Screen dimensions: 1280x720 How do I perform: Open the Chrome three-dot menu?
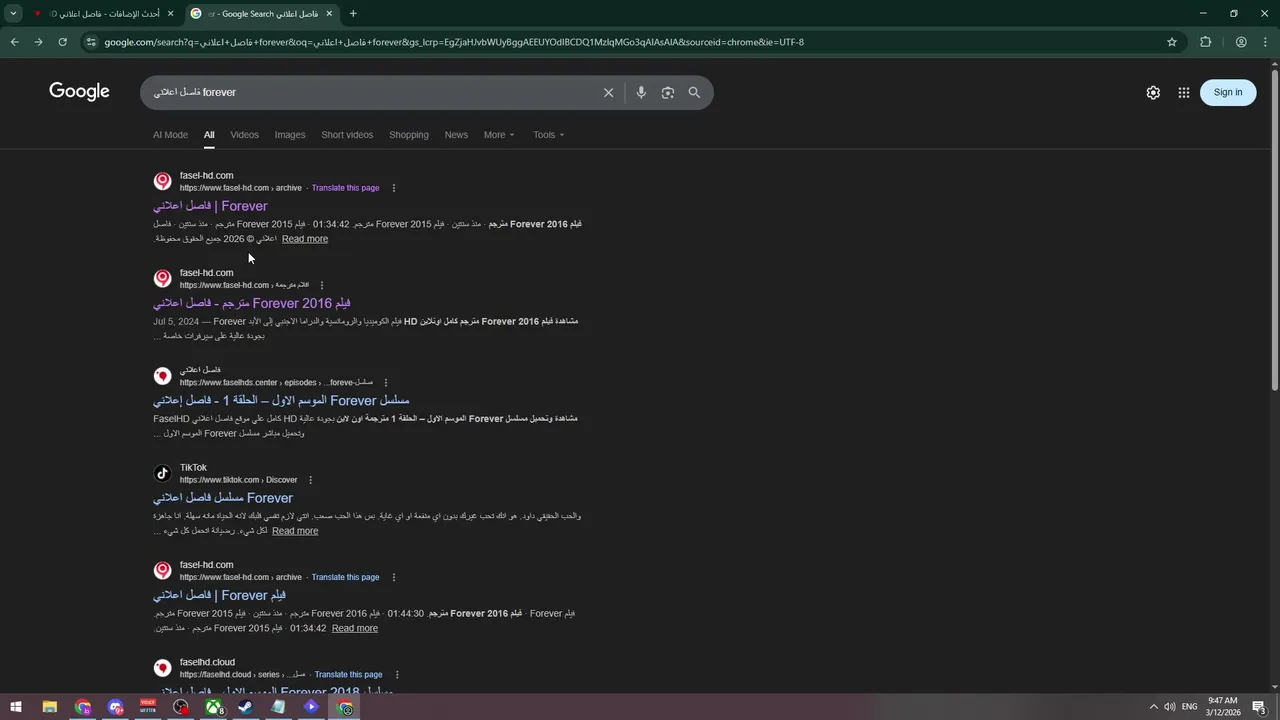click(x=1266, y=42)
